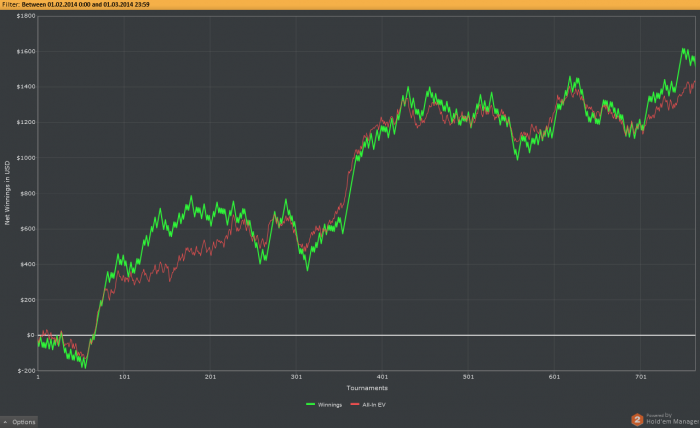Toggle the green Winnings legend swatch
Image resolution: width=700 pixels, height=428 pixels.
[x=310, y=404]
